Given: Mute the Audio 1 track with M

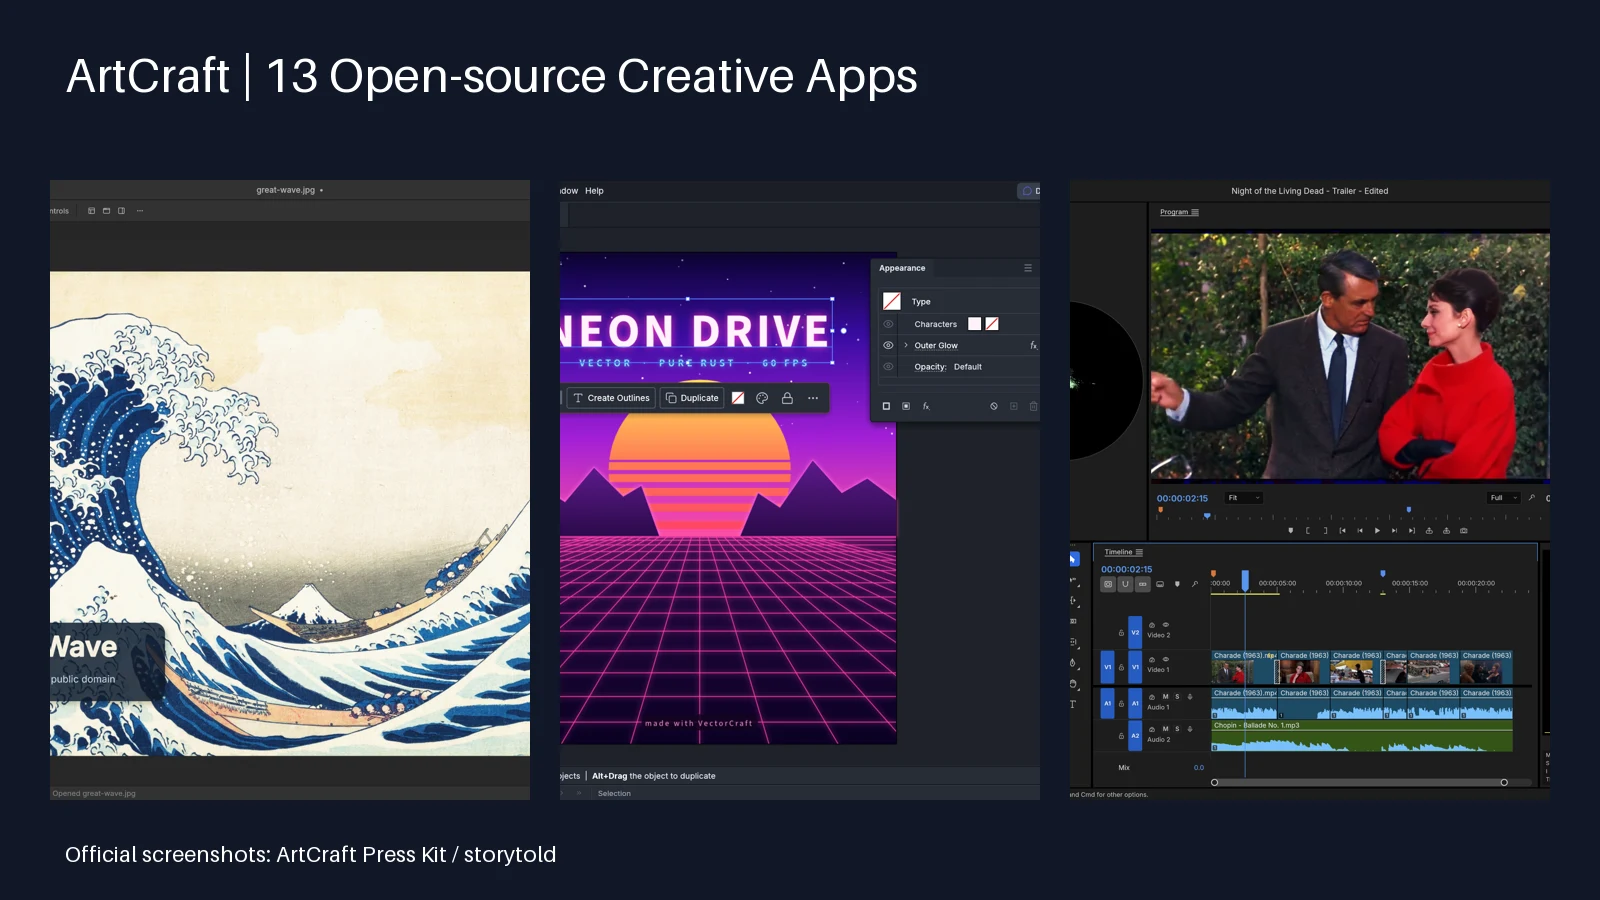Looking at the screenshot, I should click(1165, 696).
